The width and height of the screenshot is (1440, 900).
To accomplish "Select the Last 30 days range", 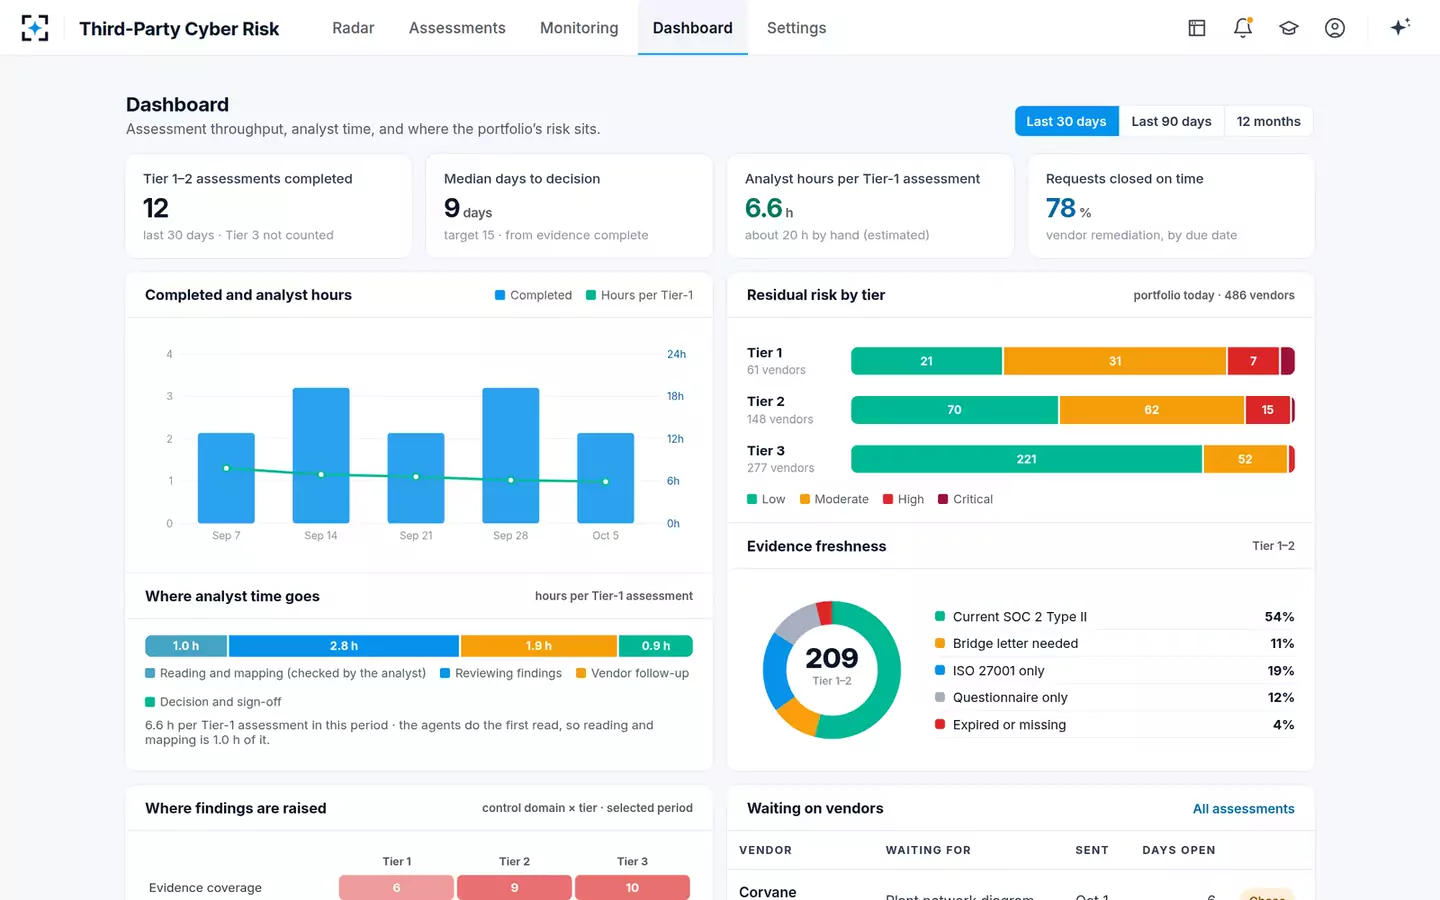I will coord(1066,121).
